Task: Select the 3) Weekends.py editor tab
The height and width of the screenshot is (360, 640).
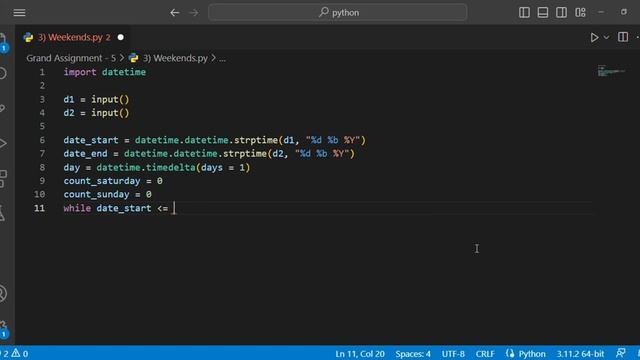Action: click(x=74, y=37)
